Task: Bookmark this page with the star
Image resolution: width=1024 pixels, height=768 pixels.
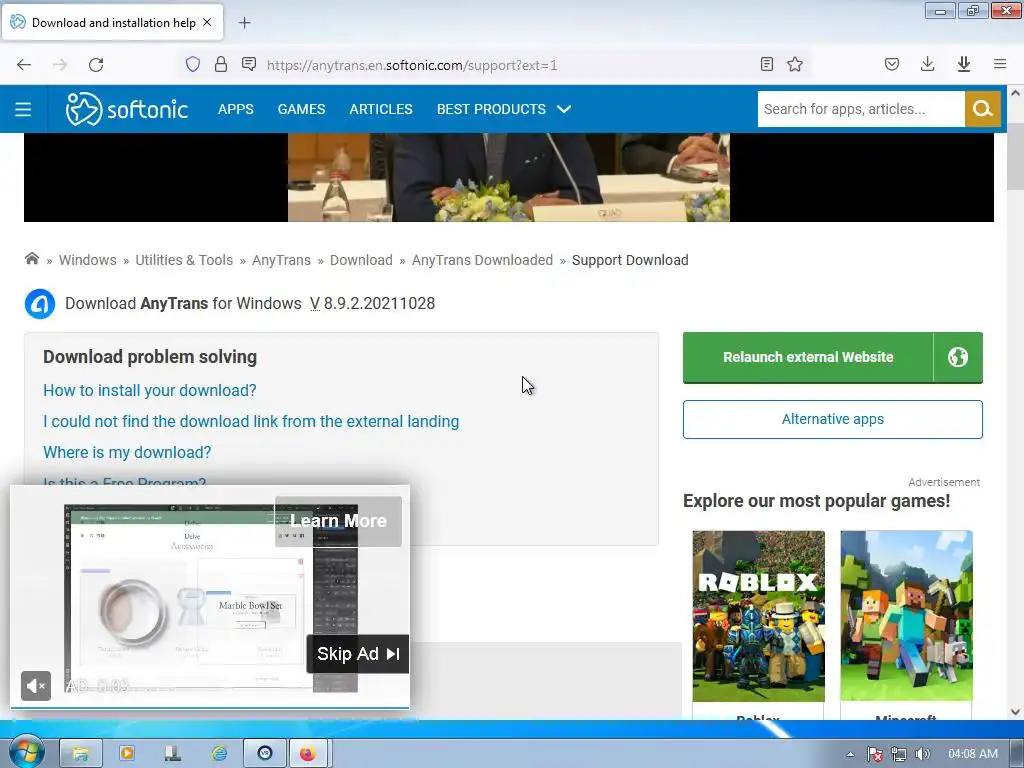Action: click(795, 64)
